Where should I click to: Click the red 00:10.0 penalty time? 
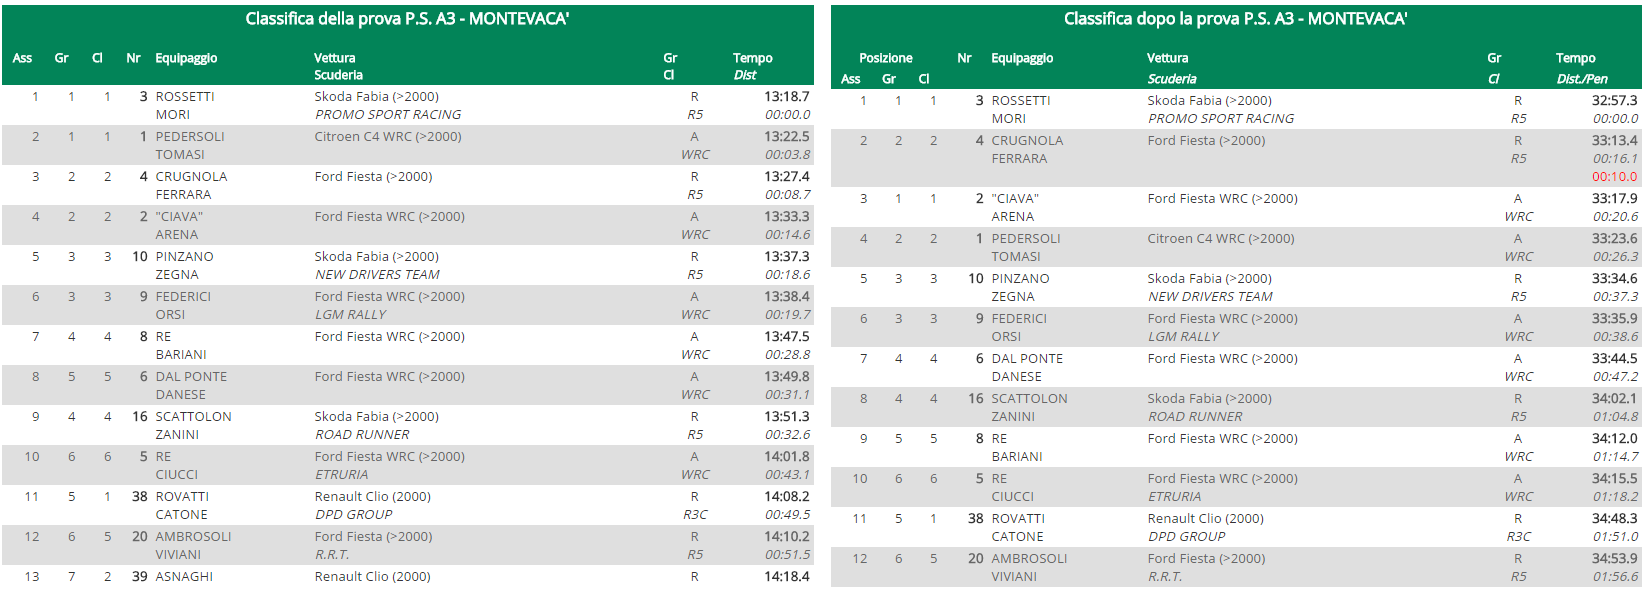1614,177
